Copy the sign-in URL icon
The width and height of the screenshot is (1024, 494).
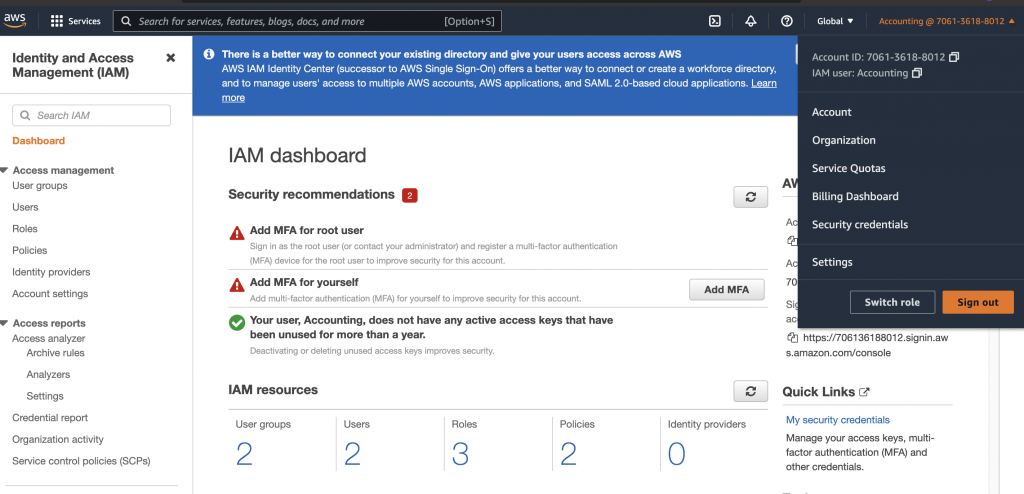tap(793, 338)
